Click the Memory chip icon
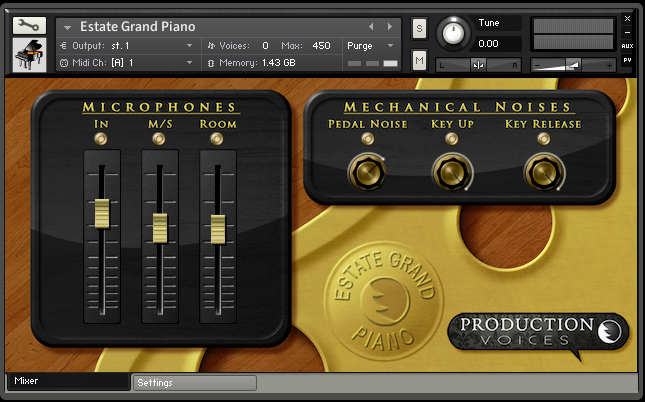 pyautogui.click(x=211, y=63)
